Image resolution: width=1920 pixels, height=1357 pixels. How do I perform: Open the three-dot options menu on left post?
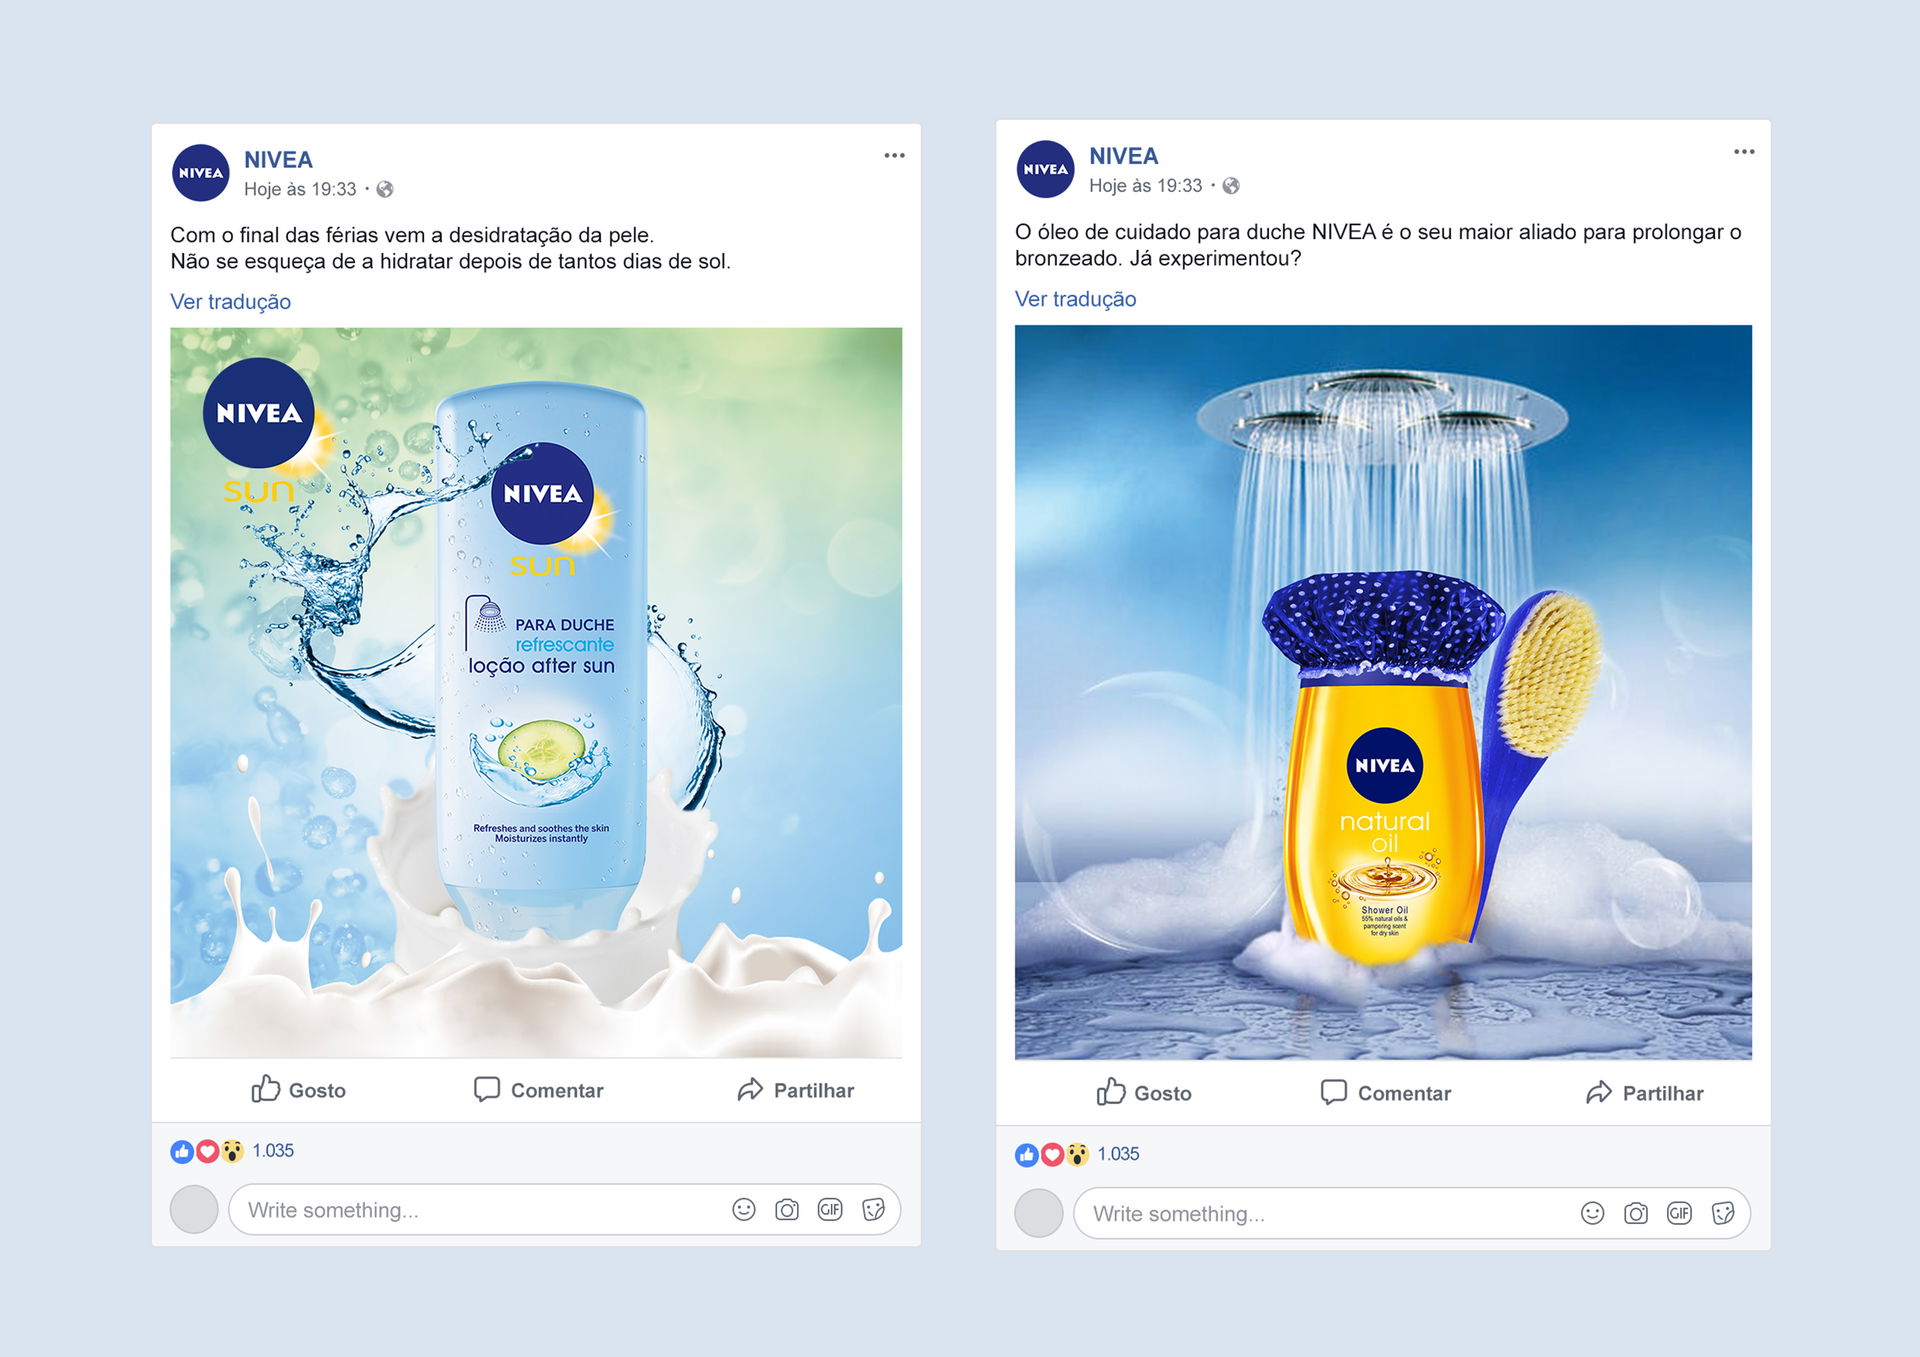(x=894, y=156)
